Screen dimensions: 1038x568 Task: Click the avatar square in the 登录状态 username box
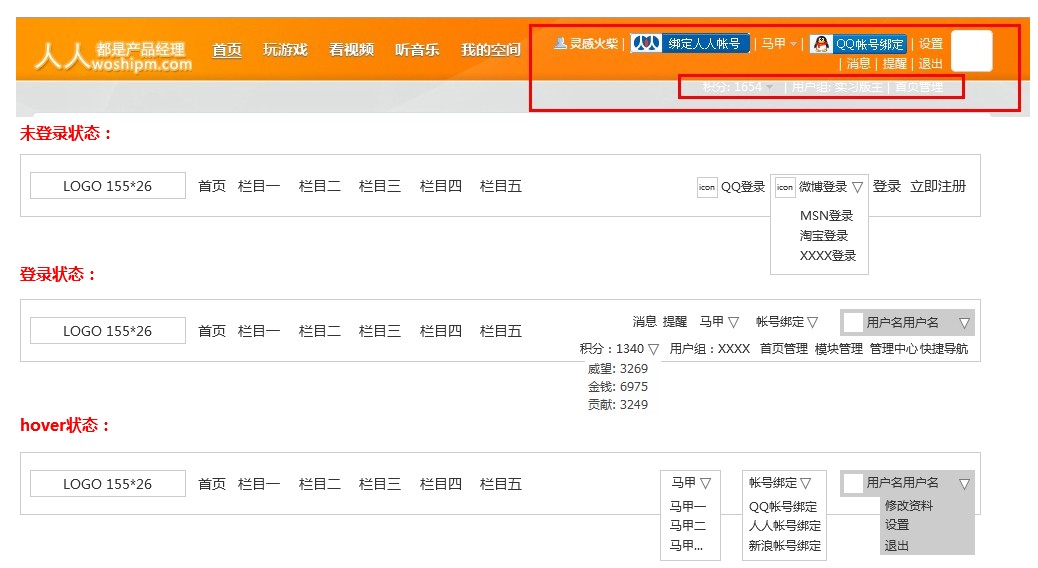[x=853, y=322]
